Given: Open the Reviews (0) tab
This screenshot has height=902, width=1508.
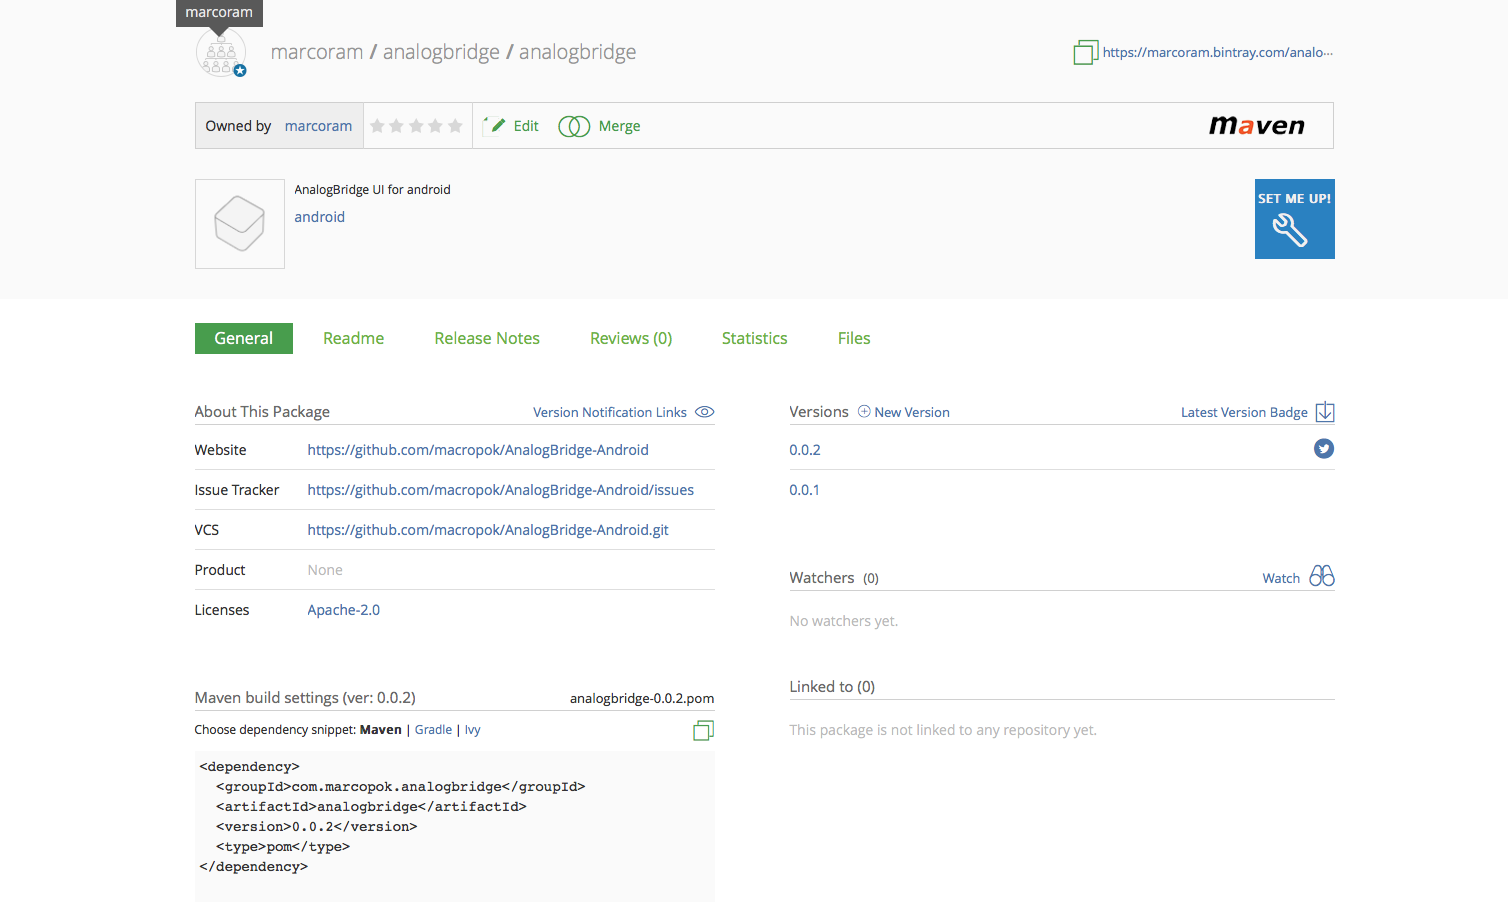Looking at the screenshot, I should [631, 338].
